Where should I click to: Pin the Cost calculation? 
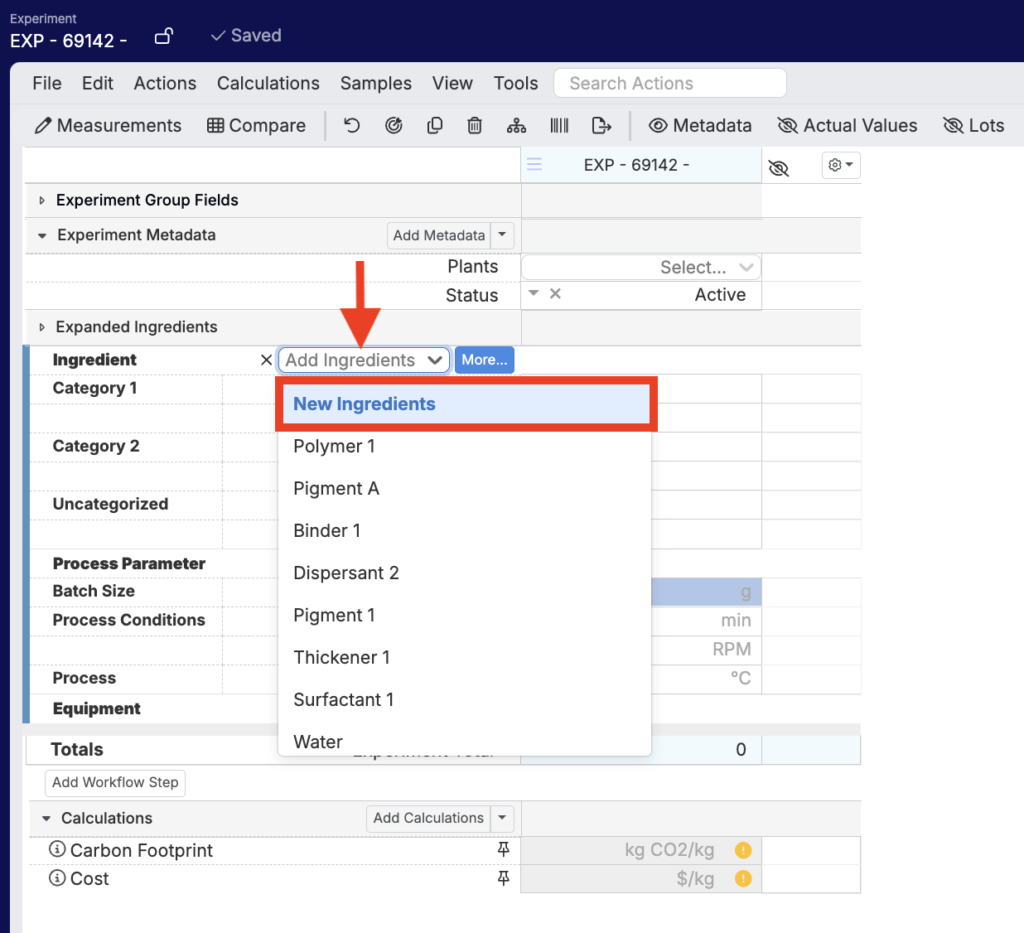pyautogui.click(x=503, y=878)
